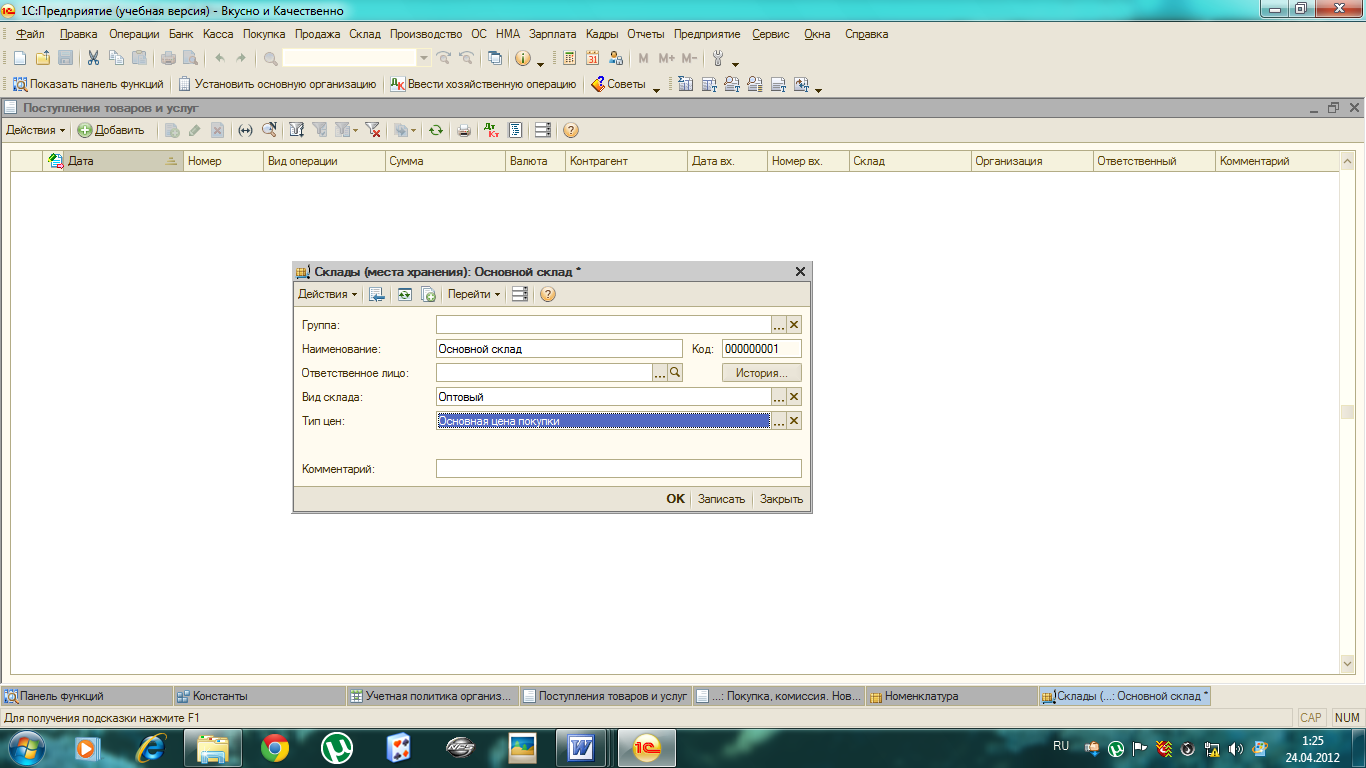Image resolution: width=1366 pixels, height=768 pixels.
Task: Open the Склад menu
Action: click(365, 34)
